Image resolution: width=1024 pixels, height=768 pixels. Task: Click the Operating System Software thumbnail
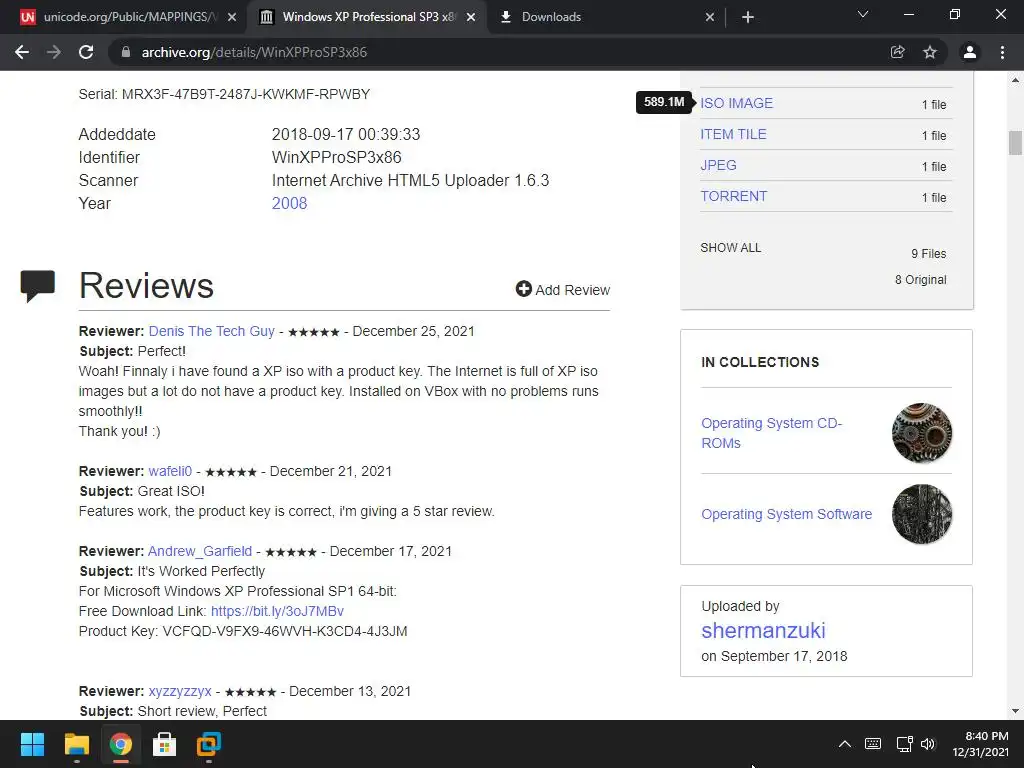[921, 514]
